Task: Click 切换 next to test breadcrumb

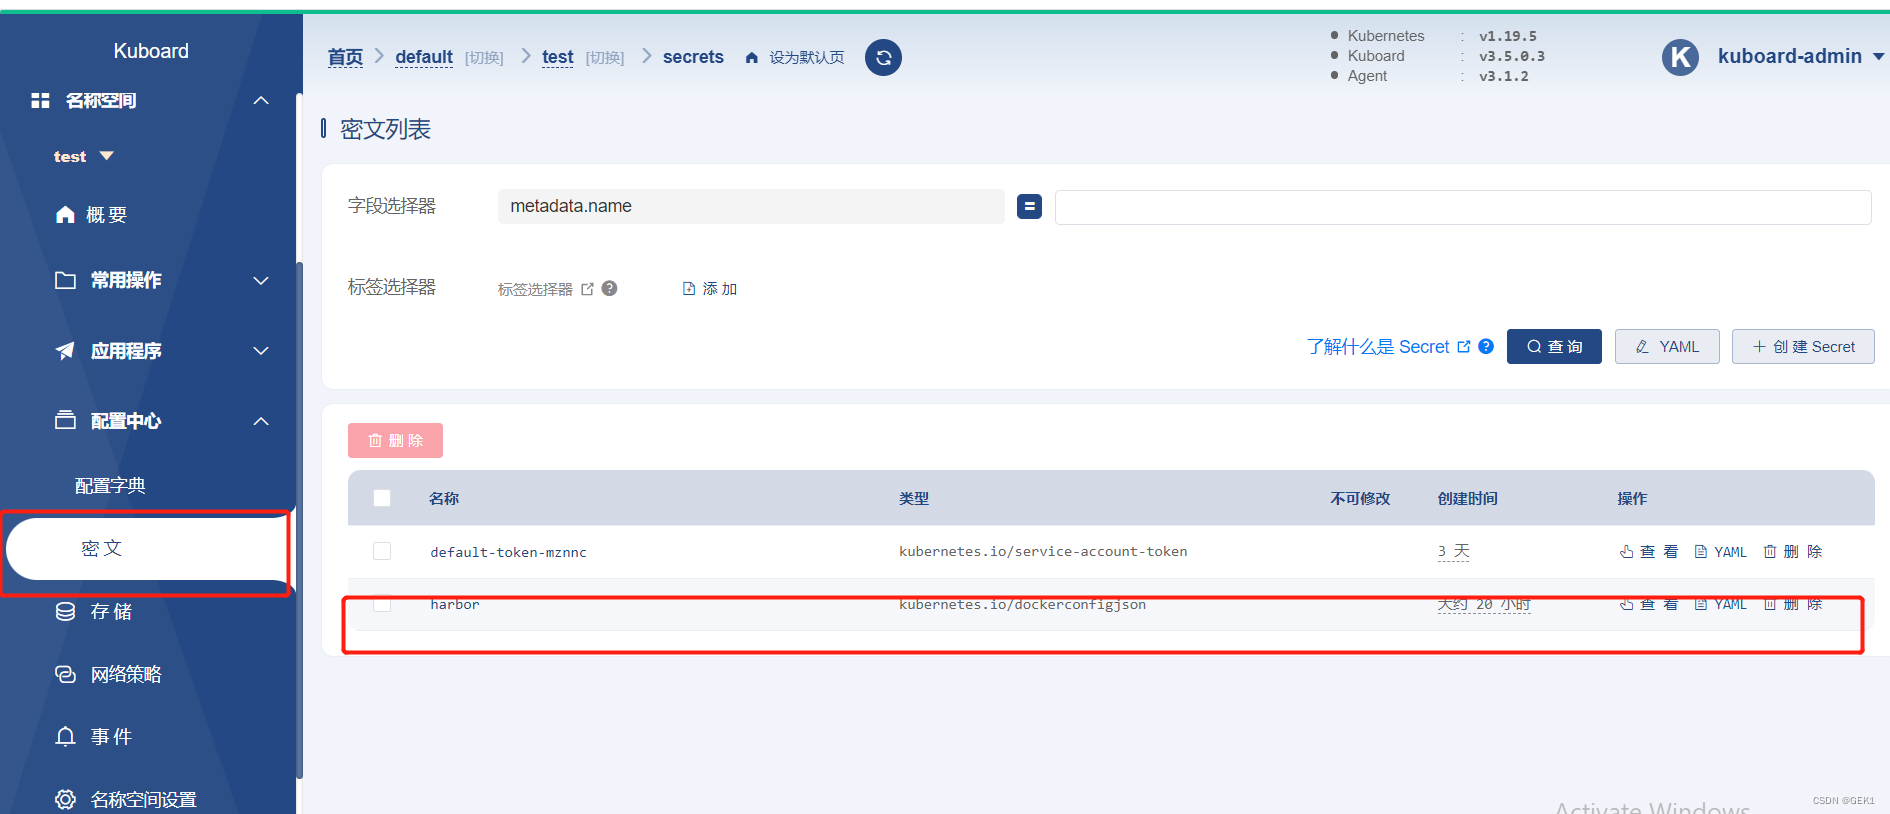Action: pos(605,58)
